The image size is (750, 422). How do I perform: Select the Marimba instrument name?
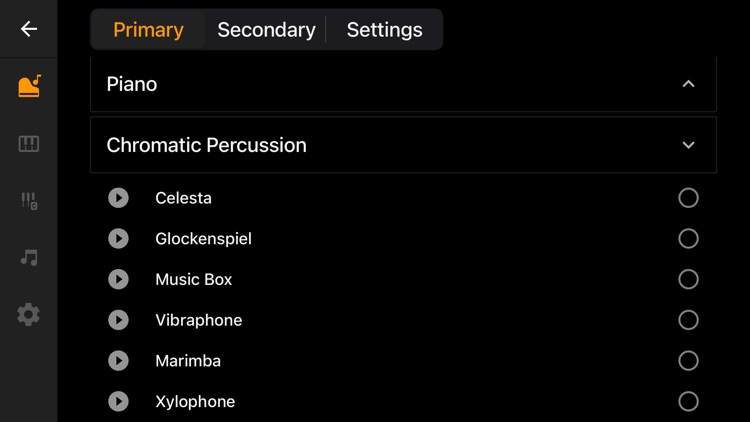(188, 361)
